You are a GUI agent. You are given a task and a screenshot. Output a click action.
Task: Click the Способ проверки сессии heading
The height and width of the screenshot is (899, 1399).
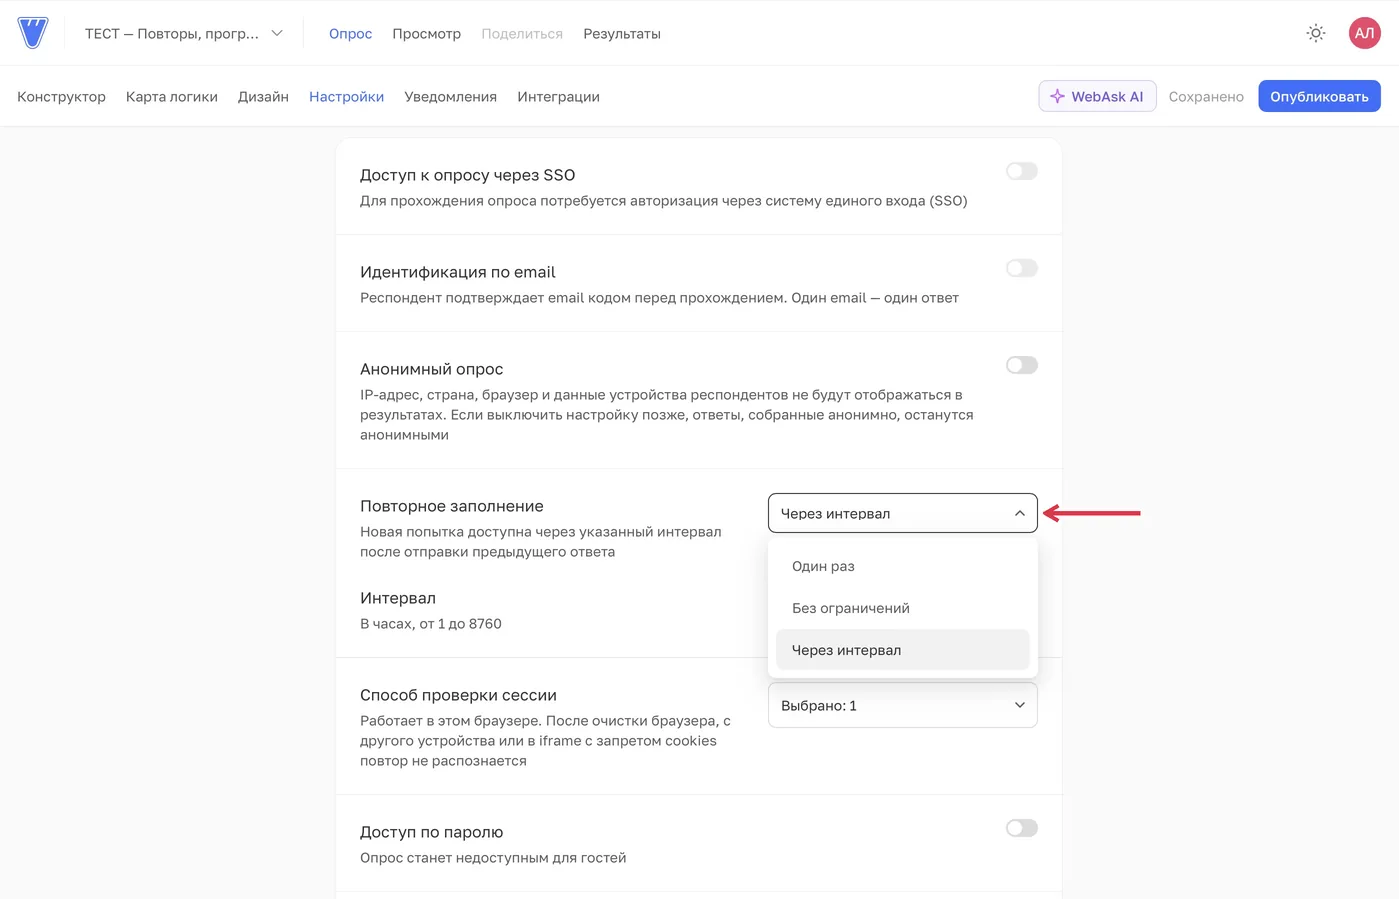pyautogui.click(x=458, y=695)
